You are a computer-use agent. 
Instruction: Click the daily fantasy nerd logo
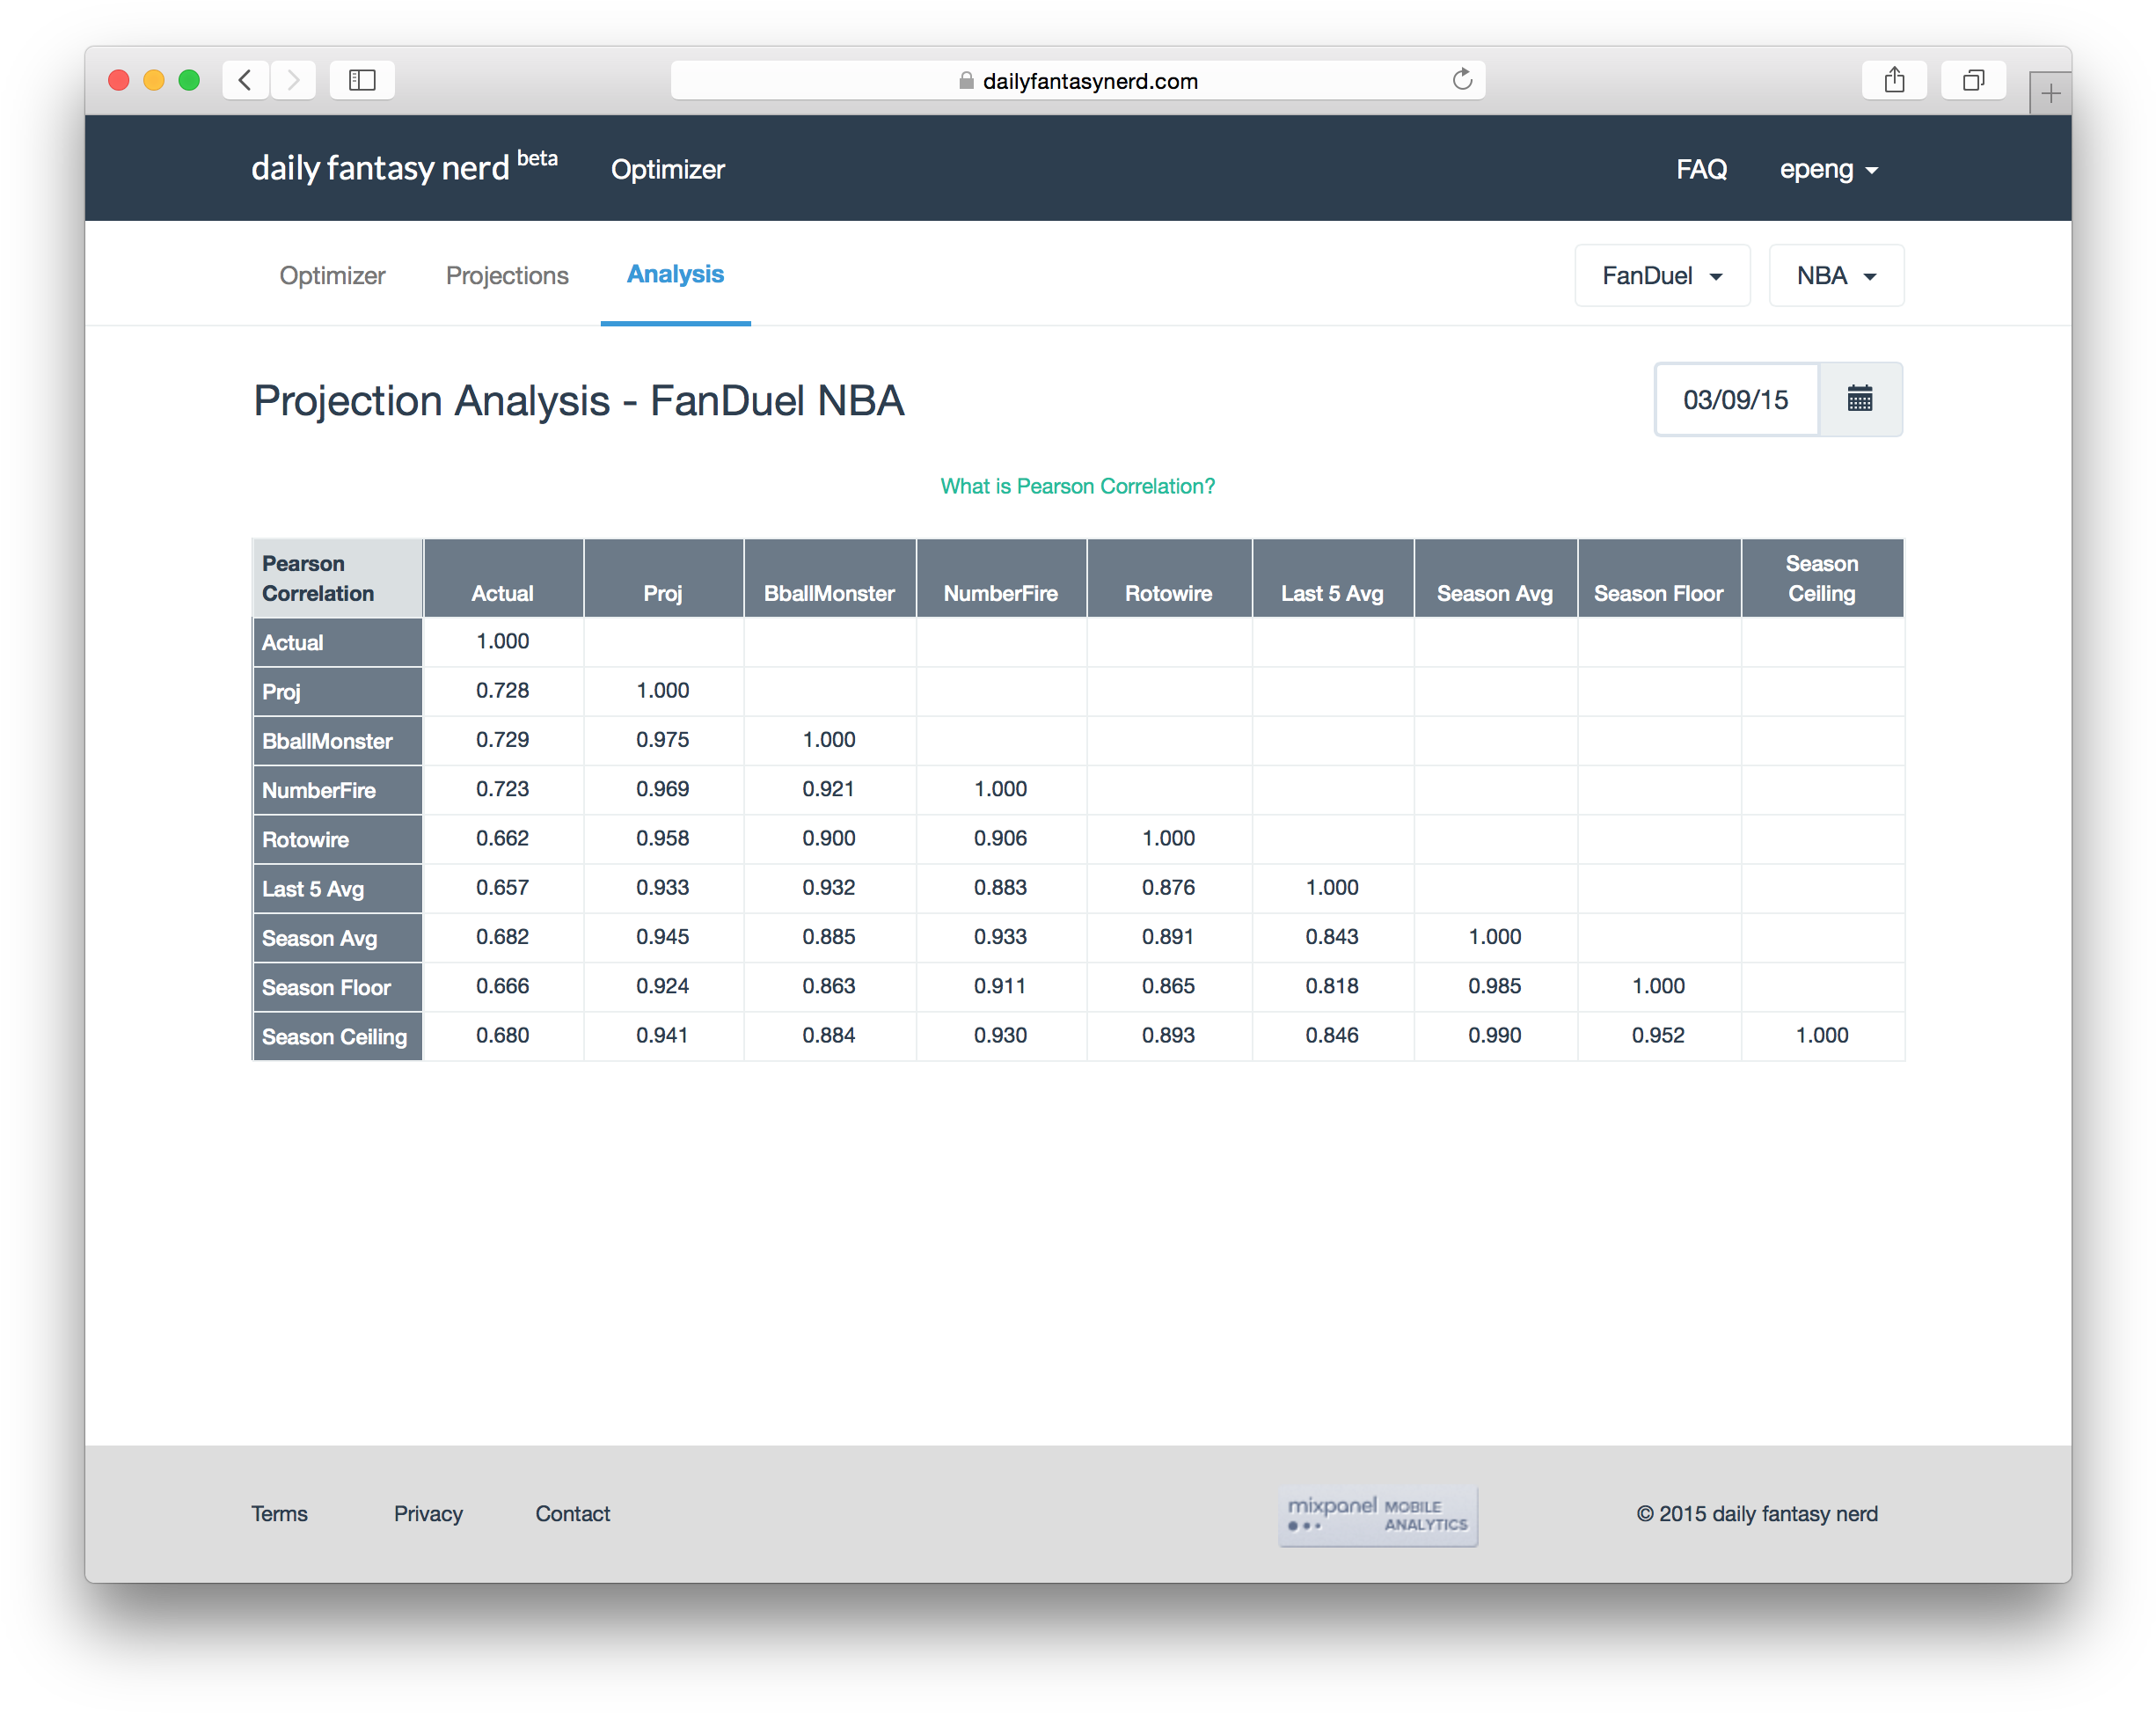[x=380, y=168]
